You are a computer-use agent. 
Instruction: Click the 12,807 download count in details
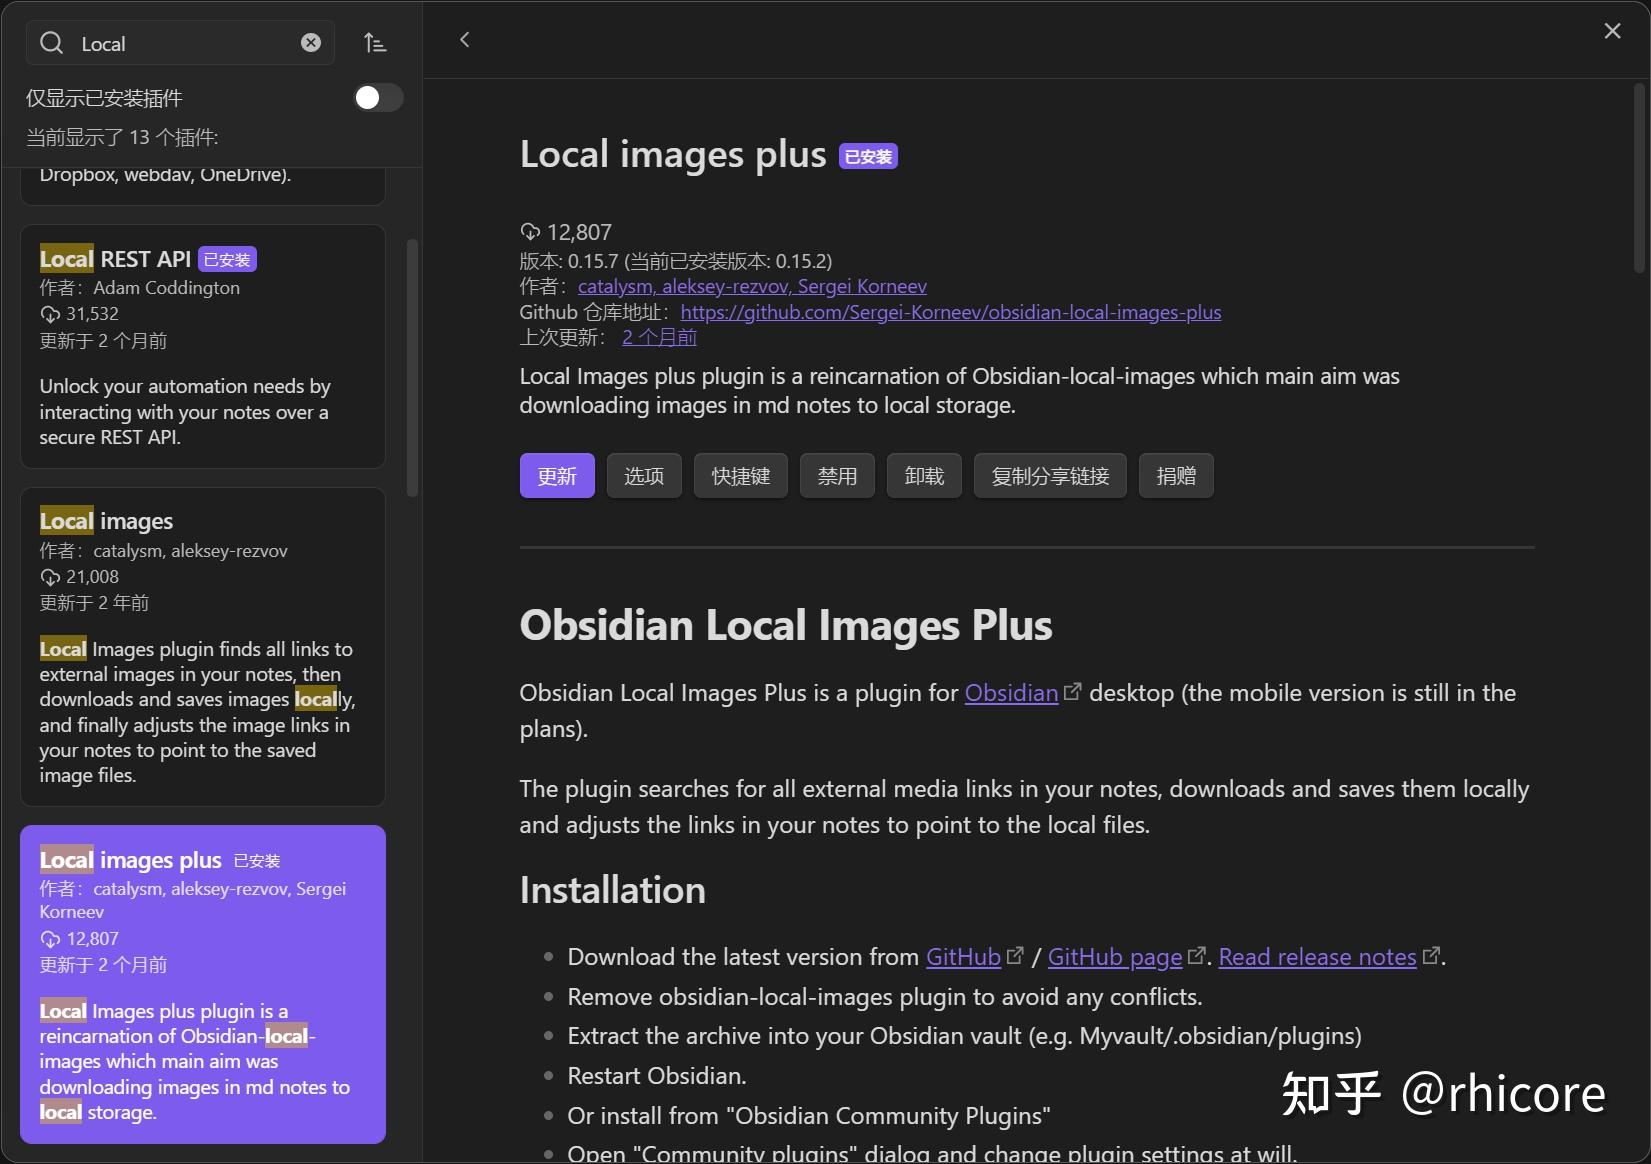coord(579,232)
